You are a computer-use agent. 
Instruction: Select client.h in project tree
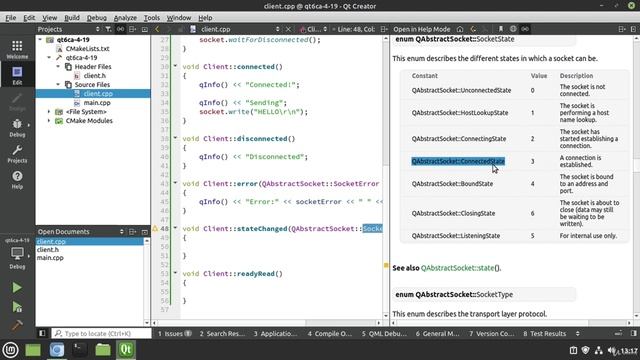[95, 76]
